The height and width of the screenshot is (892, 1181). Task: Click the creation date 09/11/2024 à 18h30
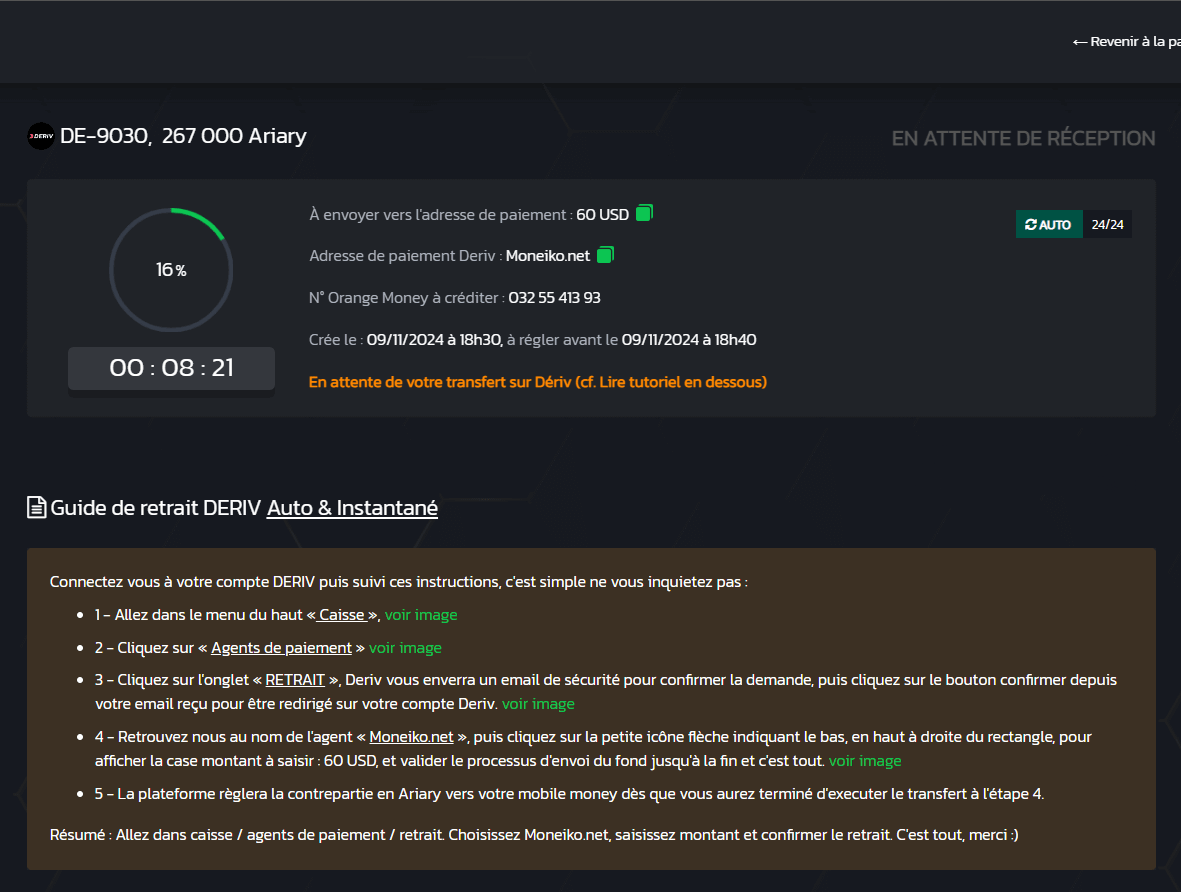point(434,340)
